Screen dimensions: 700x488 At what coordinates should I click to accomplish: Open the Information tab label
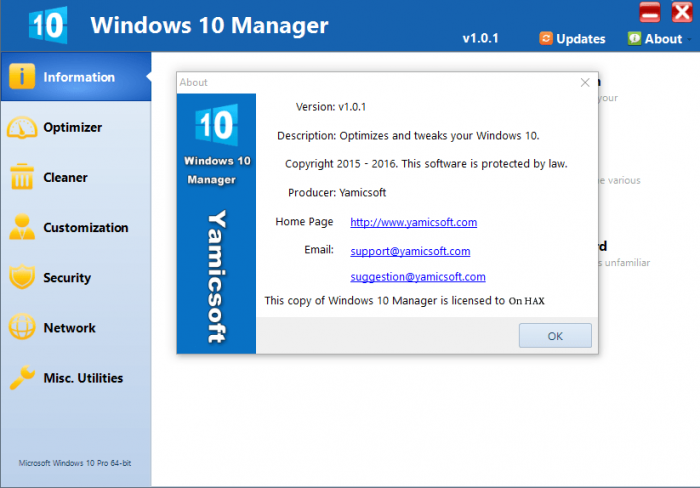tap(79, 77)
